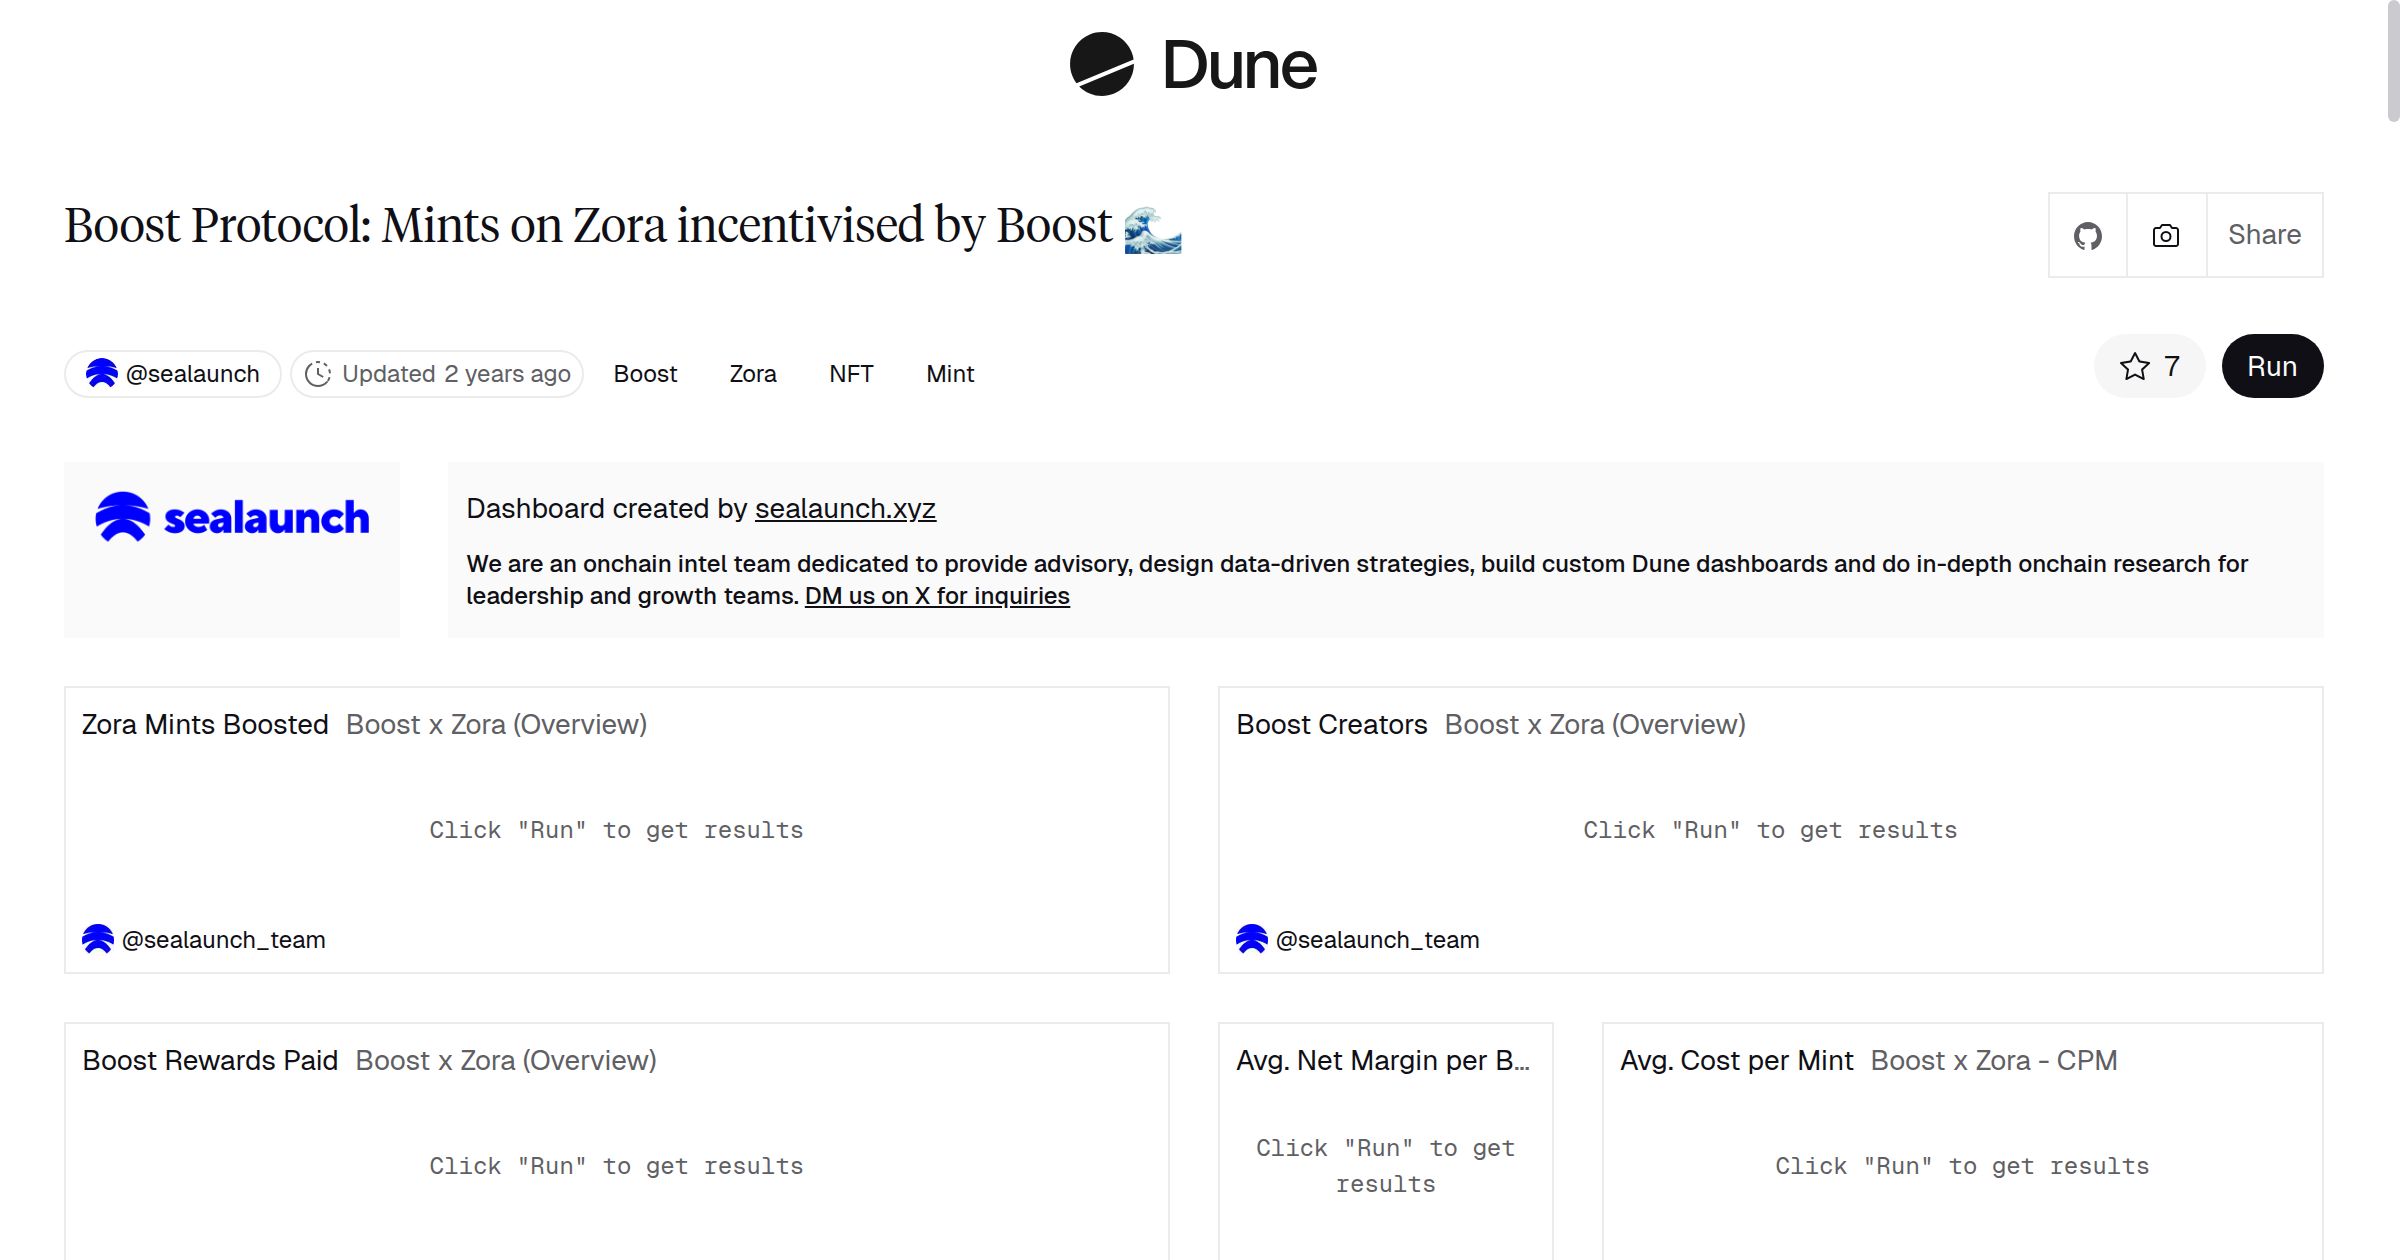The height and width of the screenshot is (1260, 2400).
Task: Open the Boost tag filter
Action: (645, 373)
